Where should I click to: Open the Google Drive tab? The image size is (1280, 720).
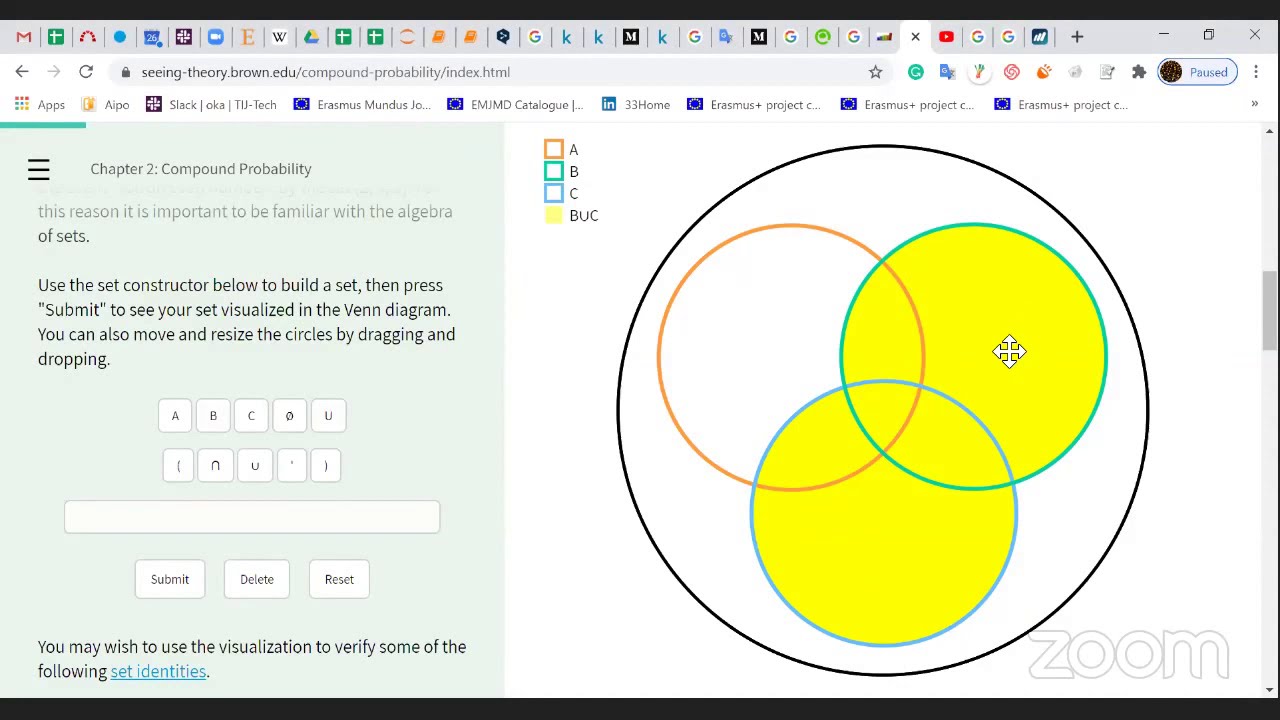pos(312,37)
